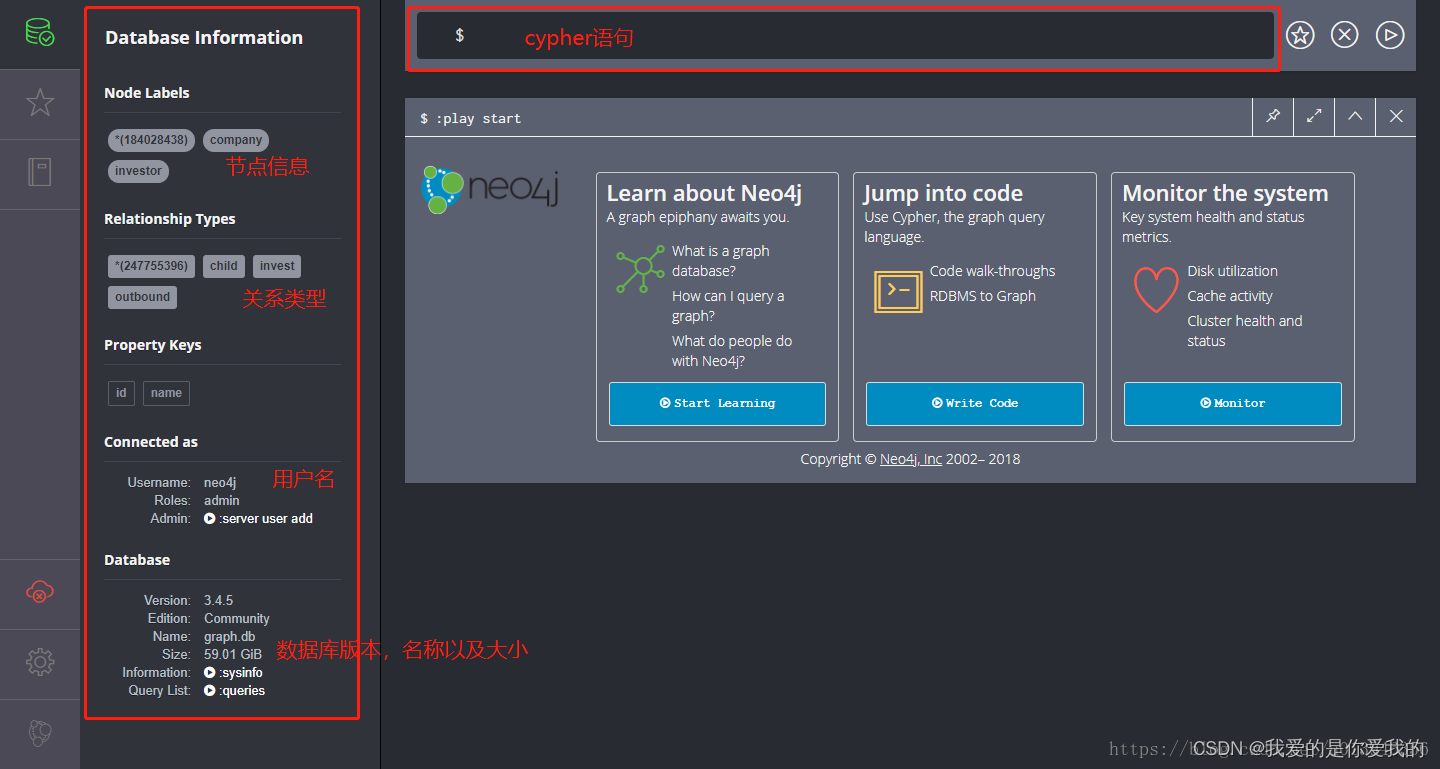Image resolution: width=1440 pixels, height=769 pixels.
Task: Run the :queries command link
Action: tap(235, 690)
